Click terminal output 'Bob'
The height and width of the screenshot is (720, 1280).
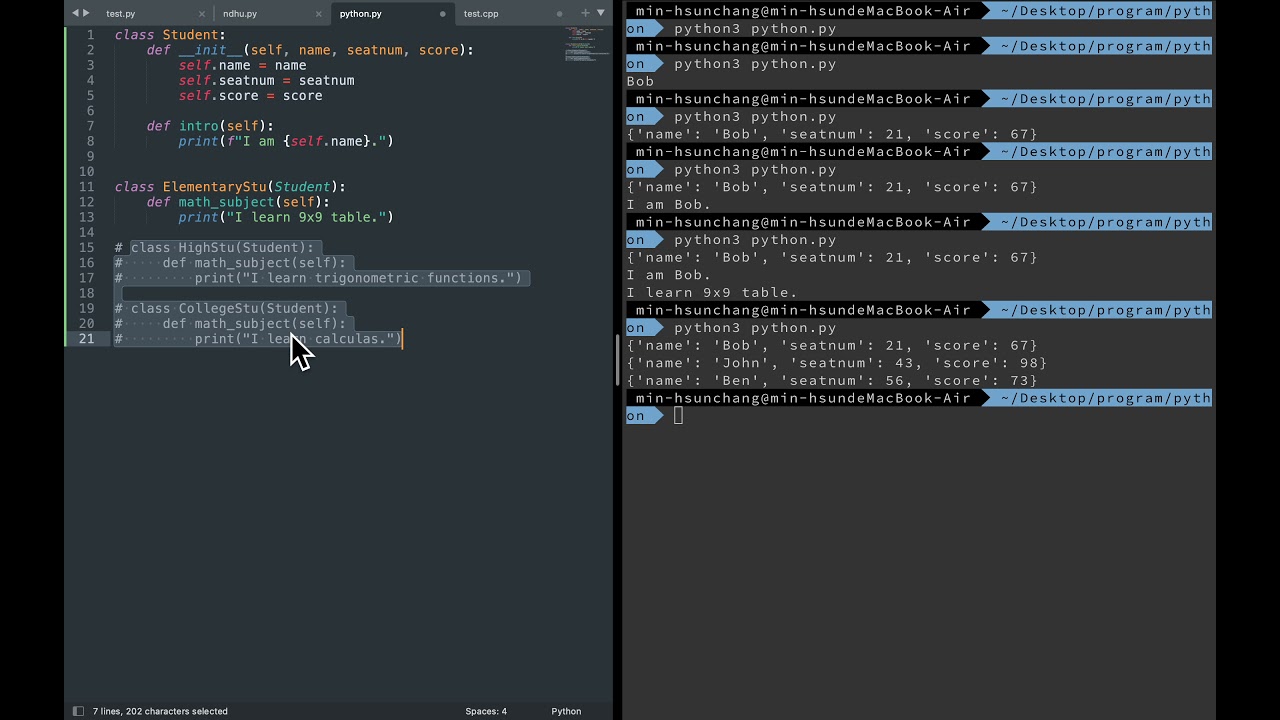point(640,82)
